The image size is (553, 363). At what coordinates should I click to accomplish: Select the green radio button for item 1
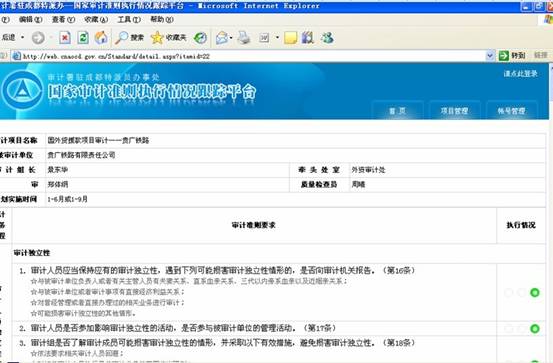tap(535, 292)
